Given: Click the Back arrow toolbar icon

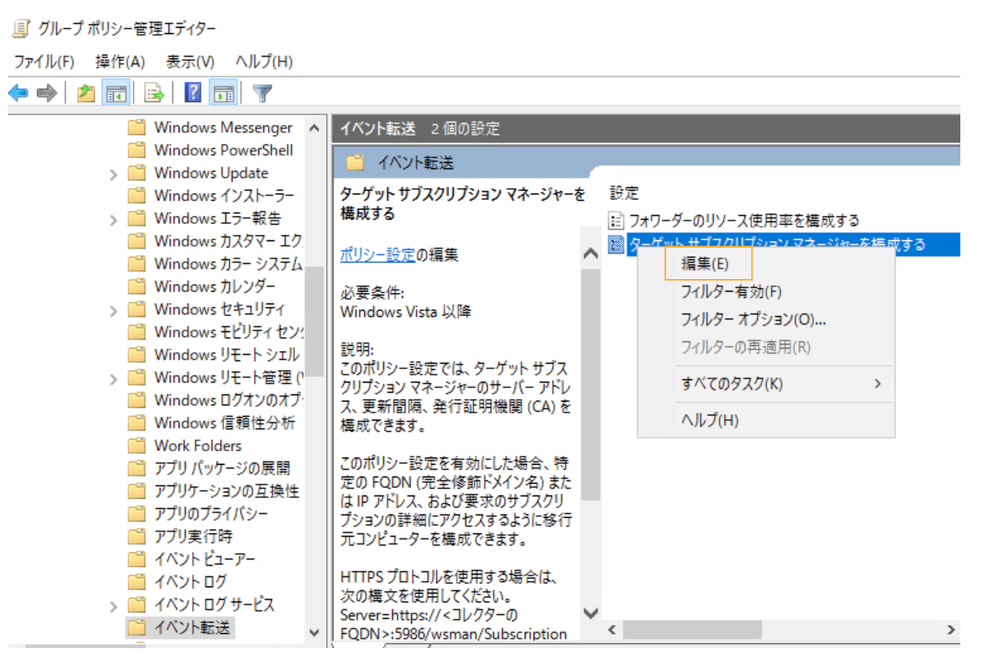Looking at the screenshot, I should (x=17, y=93).
